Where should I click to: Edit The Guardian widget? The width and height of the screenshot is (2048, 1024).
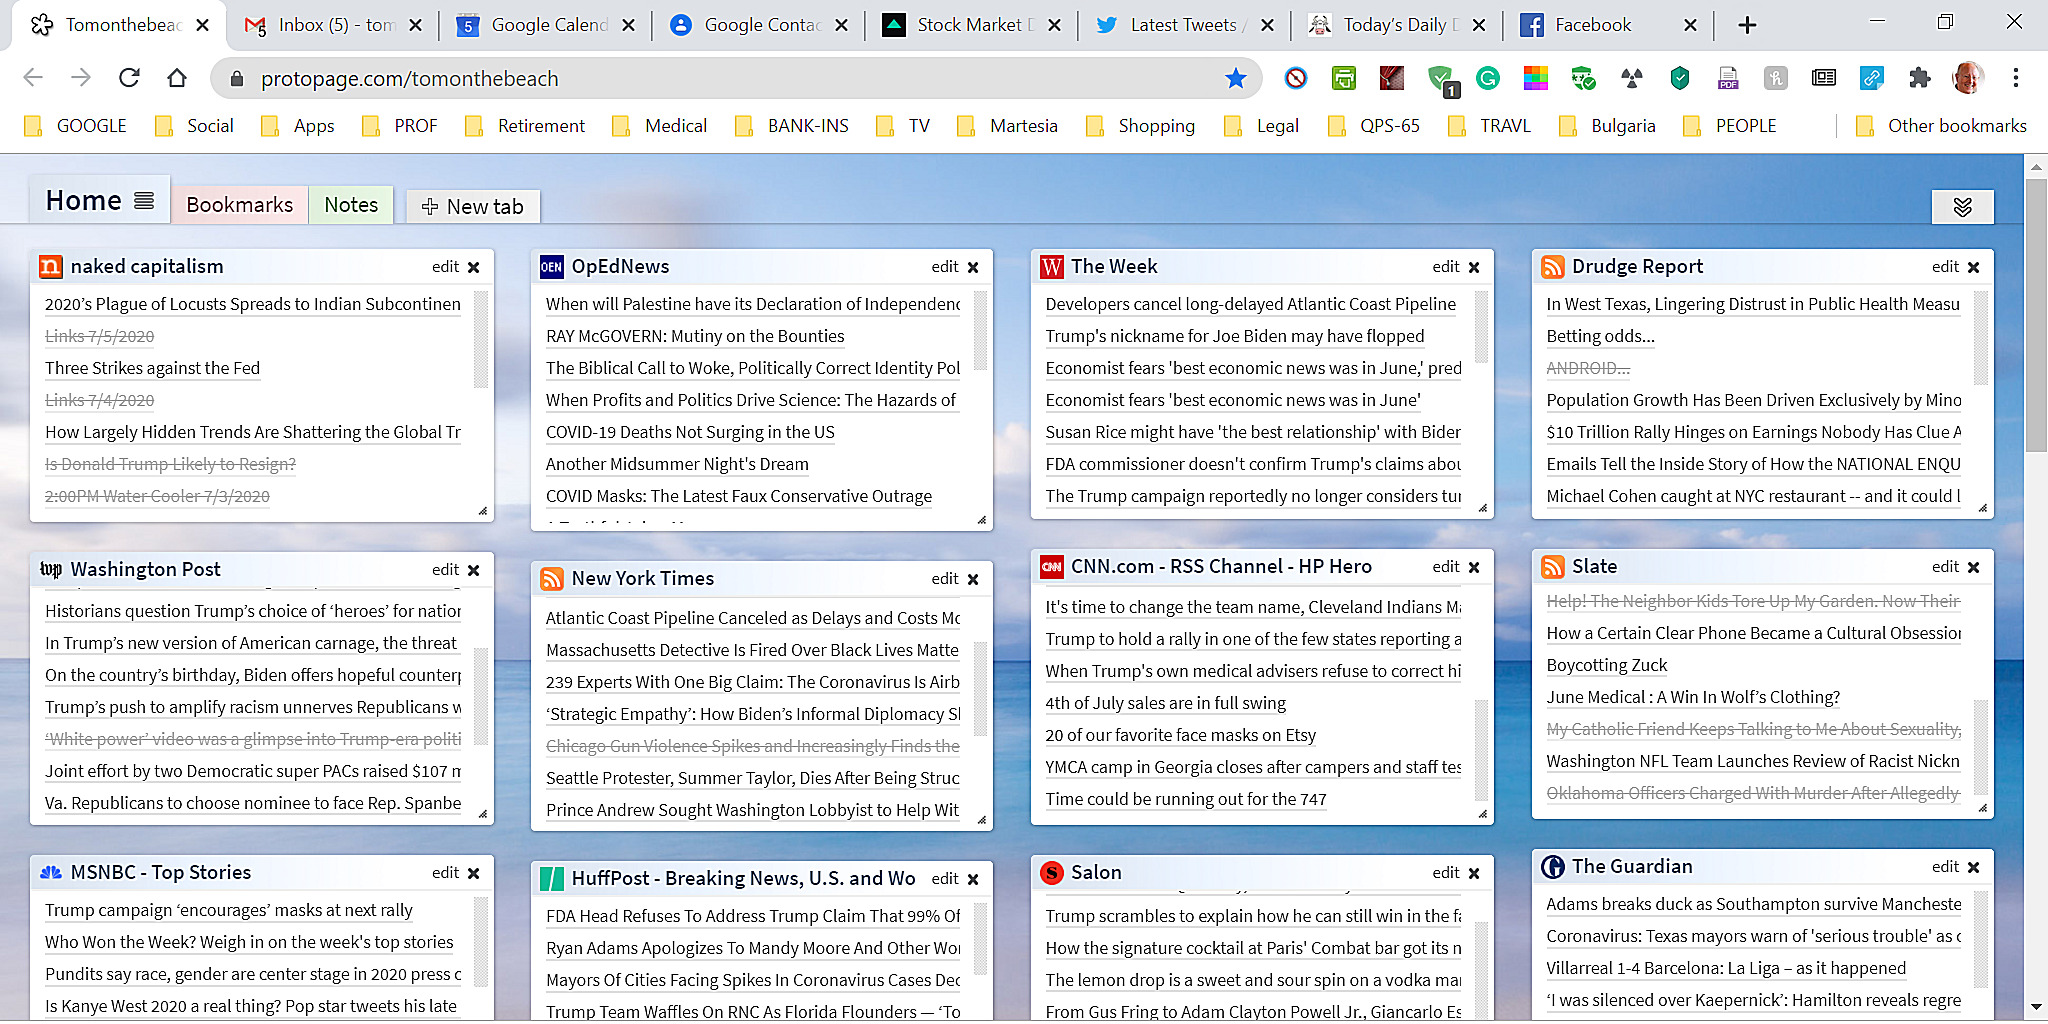tap(1945, 867)
